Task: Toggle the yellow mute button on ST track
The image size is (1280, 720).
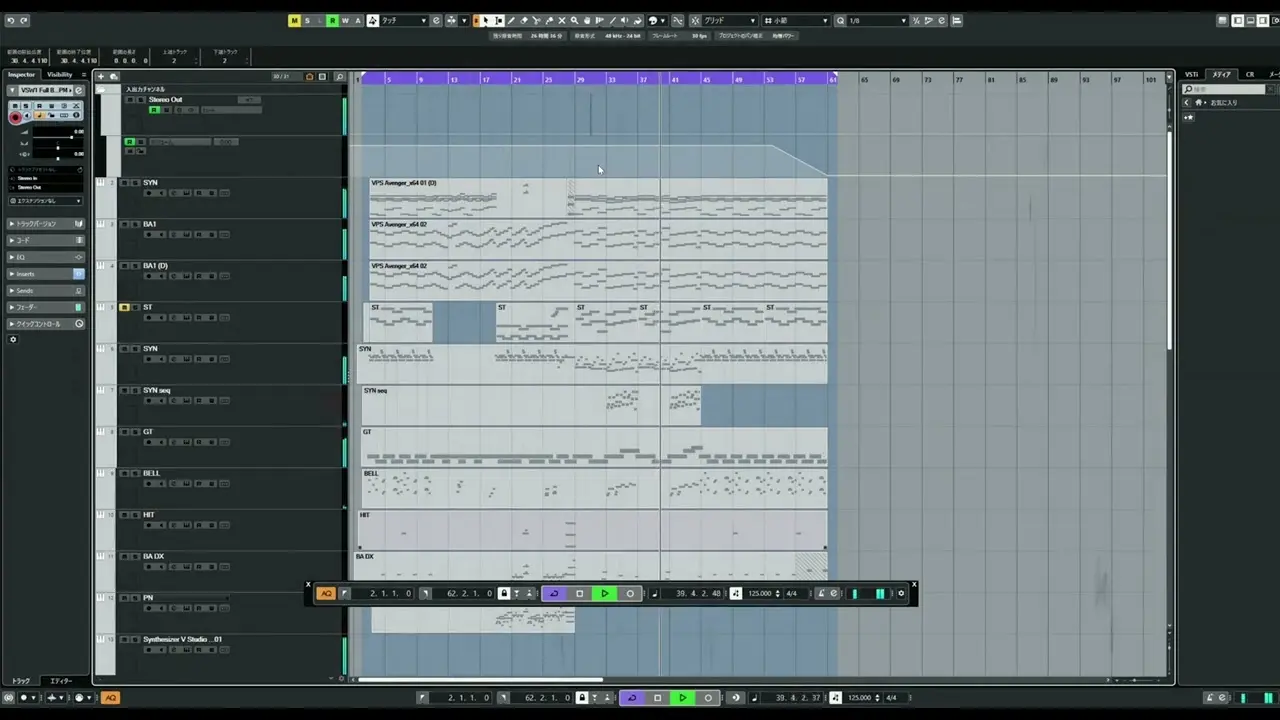Action: point(124,307)
